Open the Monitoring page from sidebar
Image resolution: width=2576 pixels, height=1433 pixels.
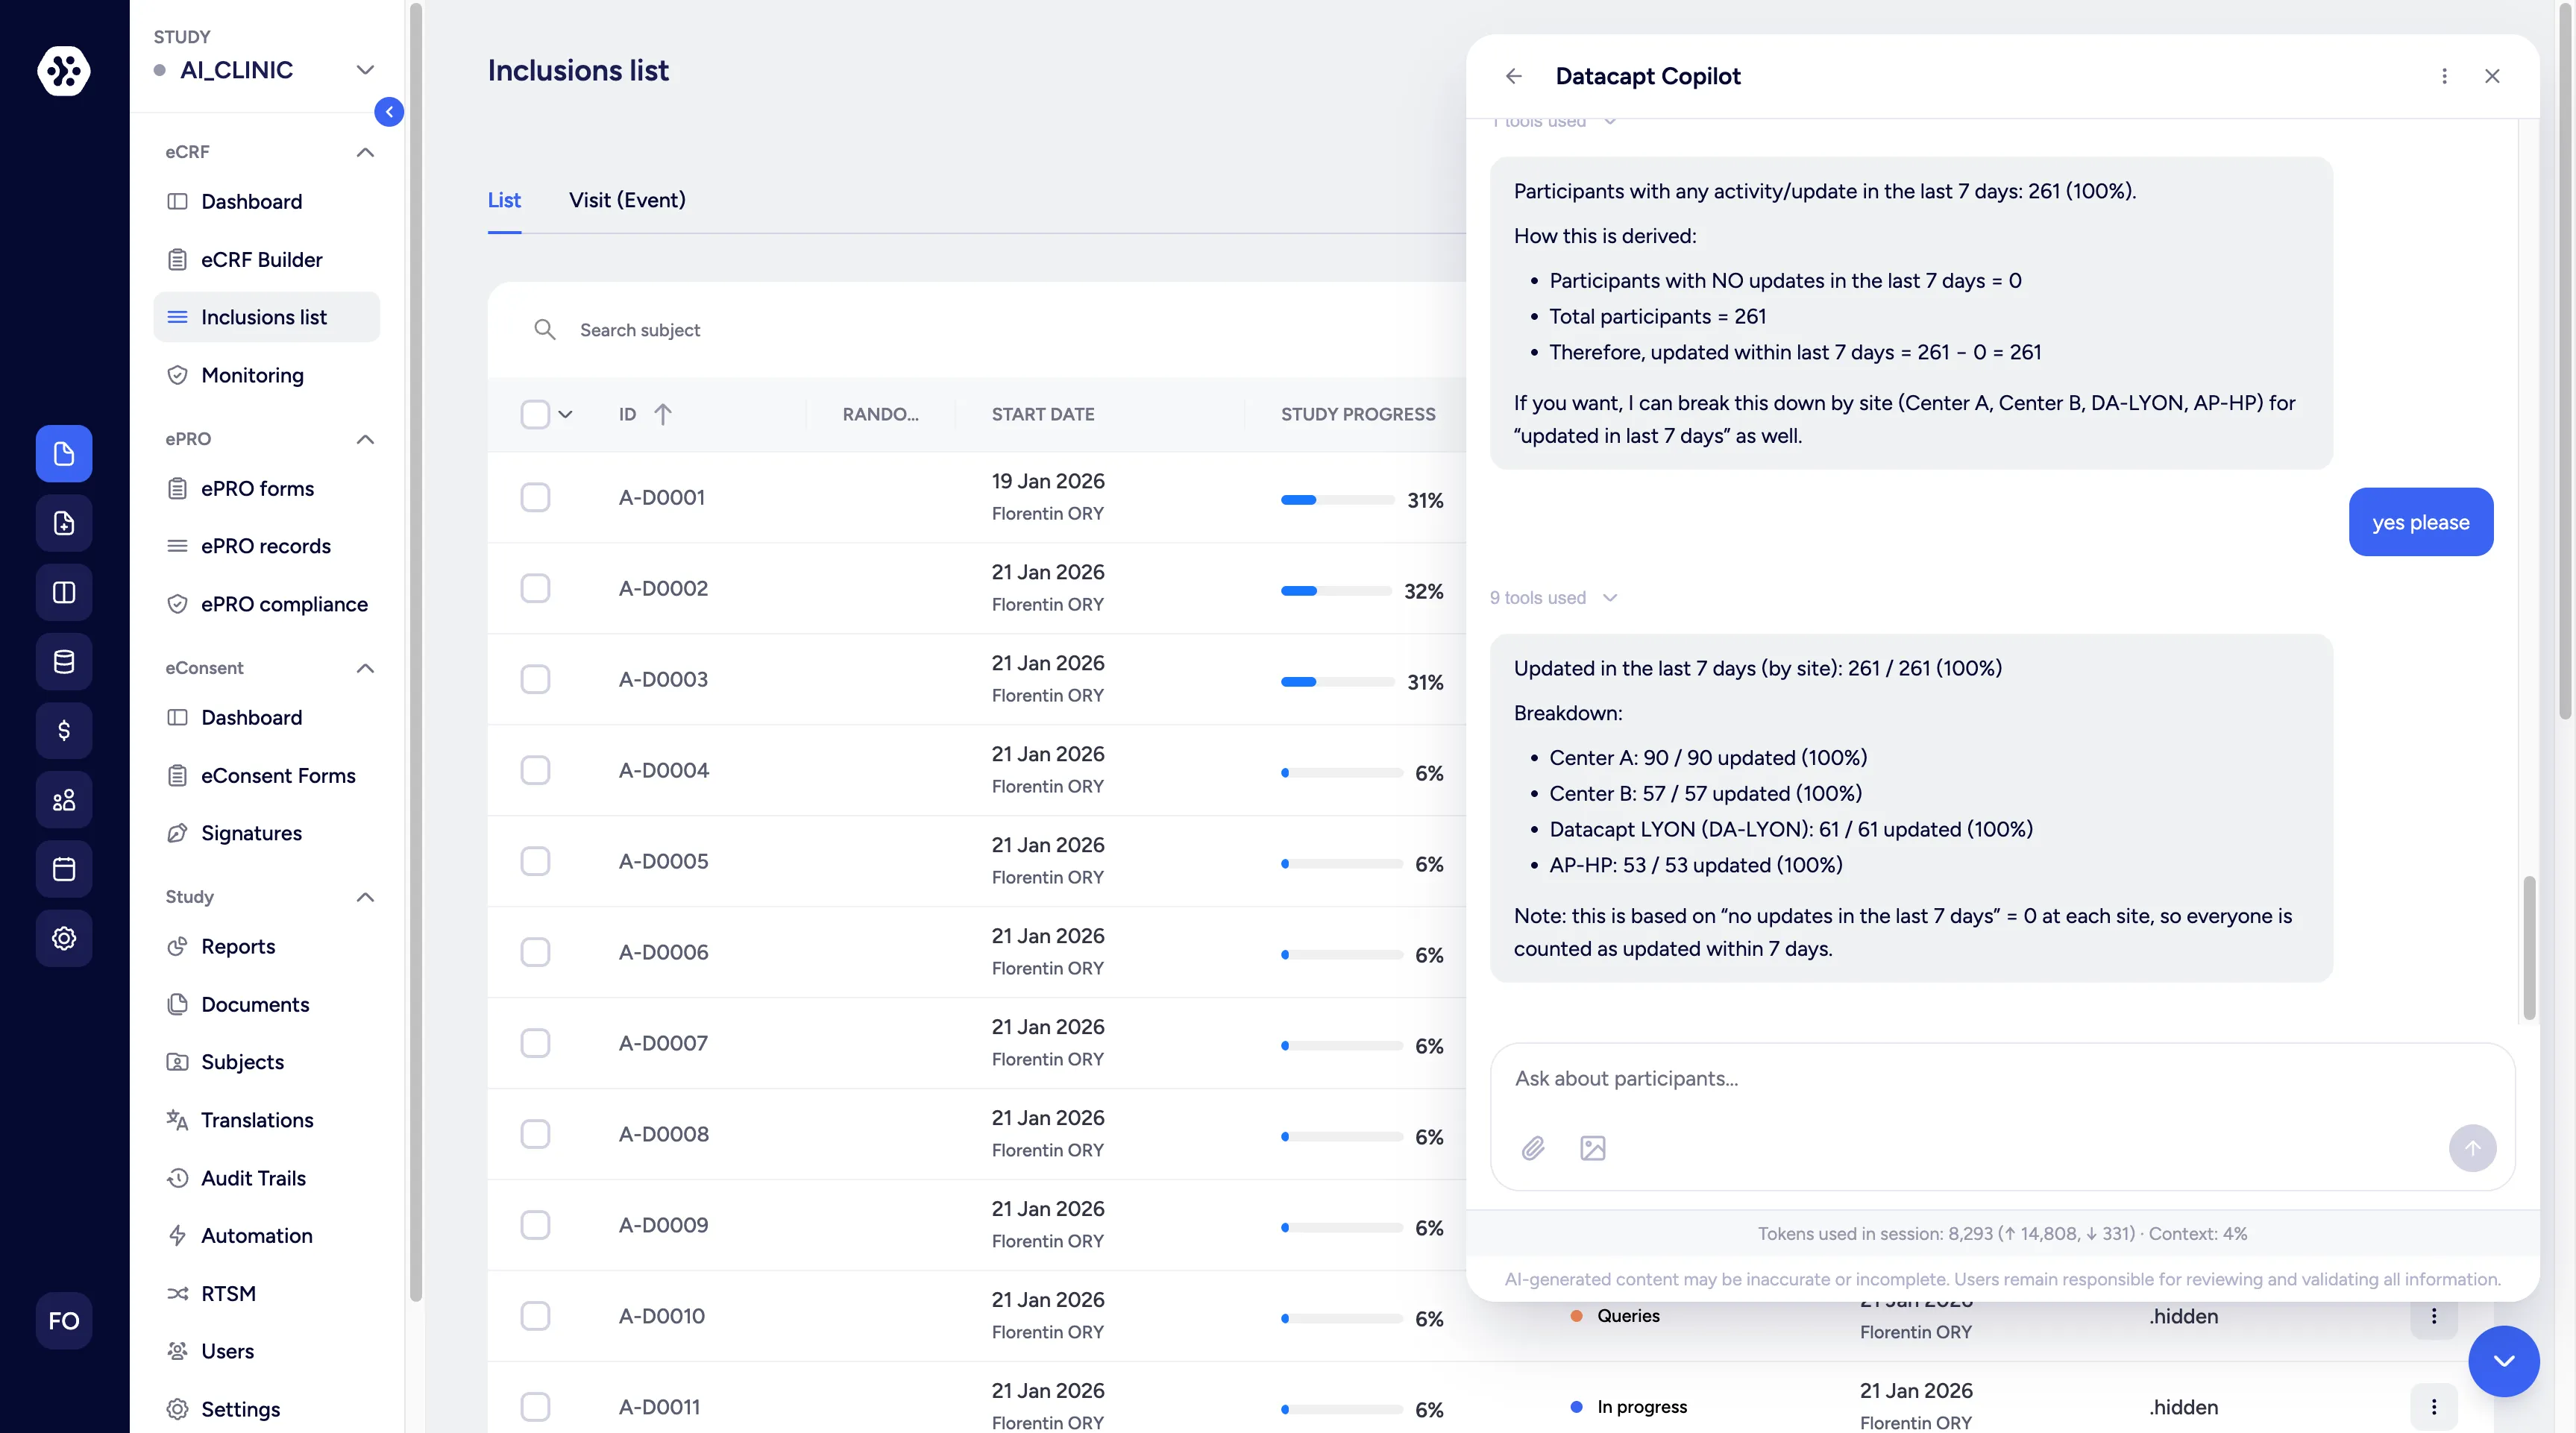point(252,375)
